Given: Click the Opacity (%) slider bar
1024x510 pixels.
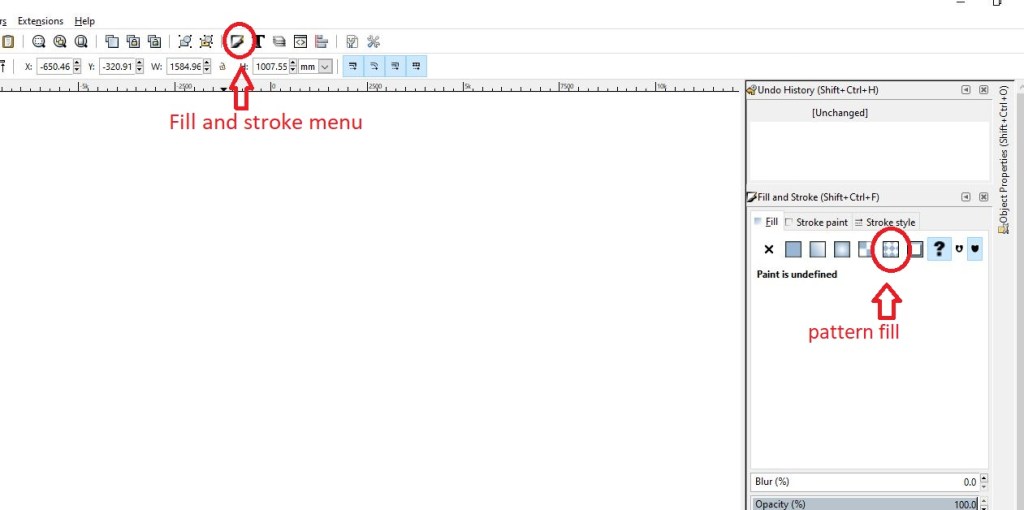Looking at the screenshot, I should point(865,503).
